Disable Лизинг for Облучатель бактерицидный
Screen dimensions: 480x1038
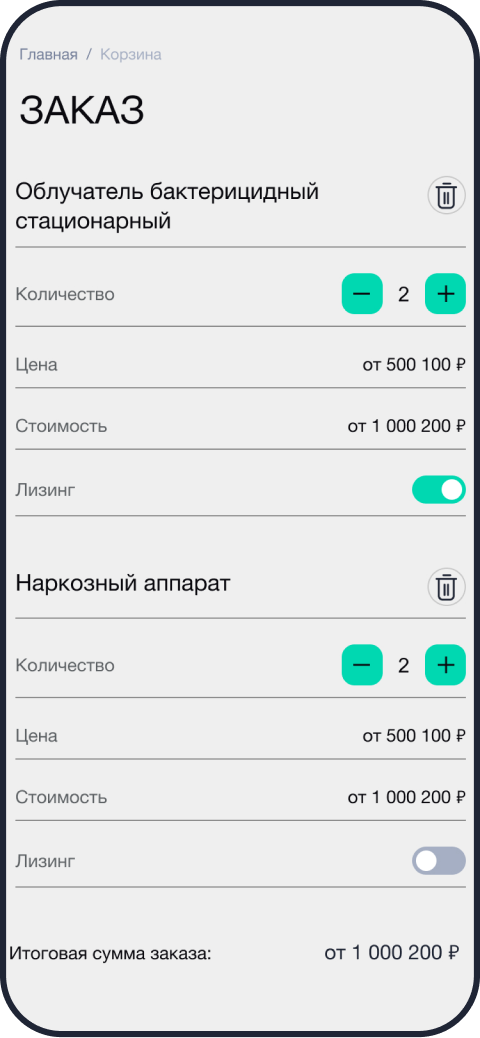439,490
